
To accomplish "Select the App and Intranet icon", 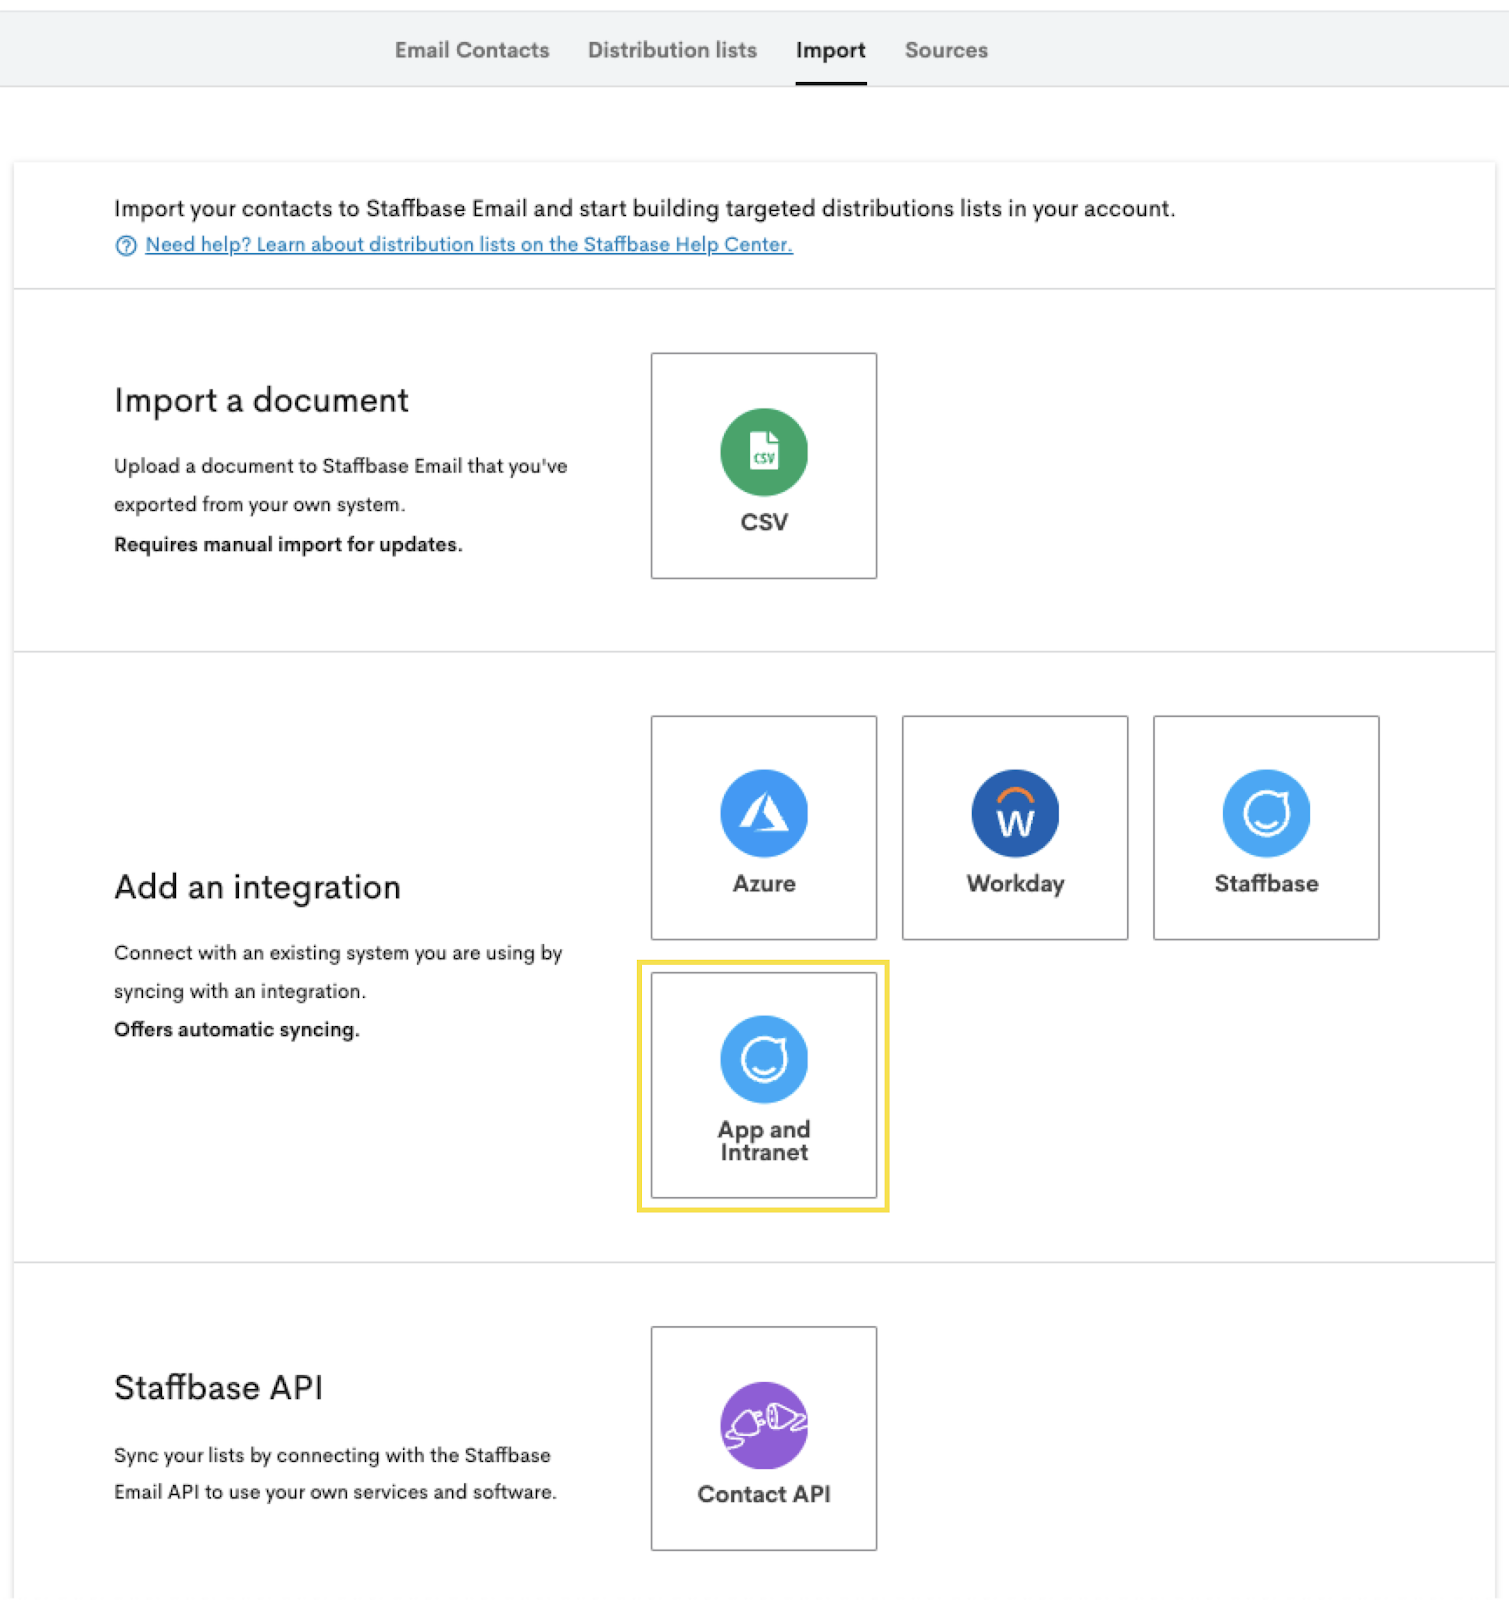I will click(764, 1059).
